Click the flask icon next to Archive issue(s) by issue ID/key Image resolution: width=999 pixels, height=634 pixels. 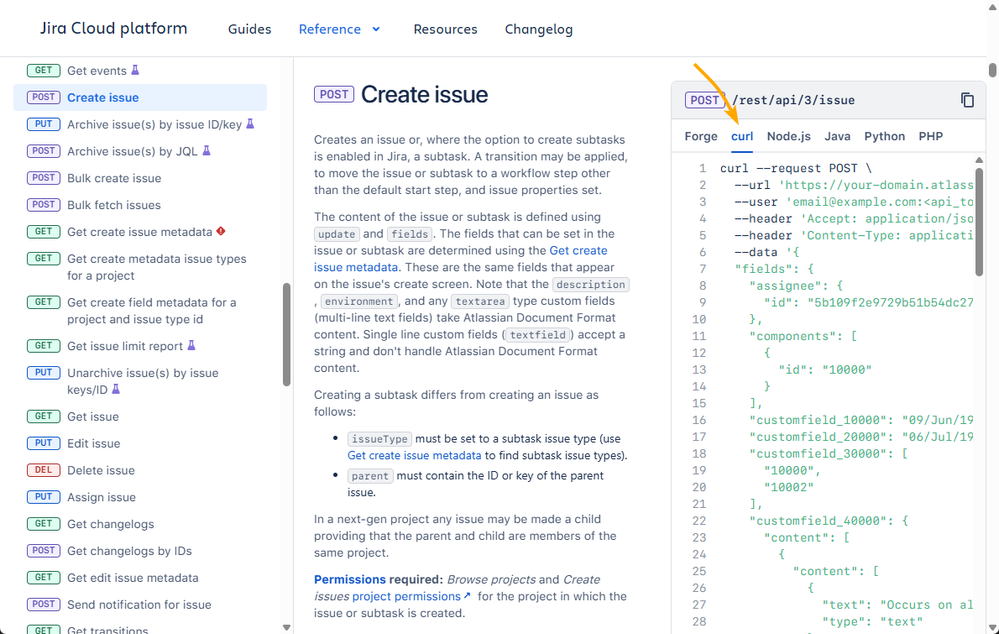coord(250,124)
